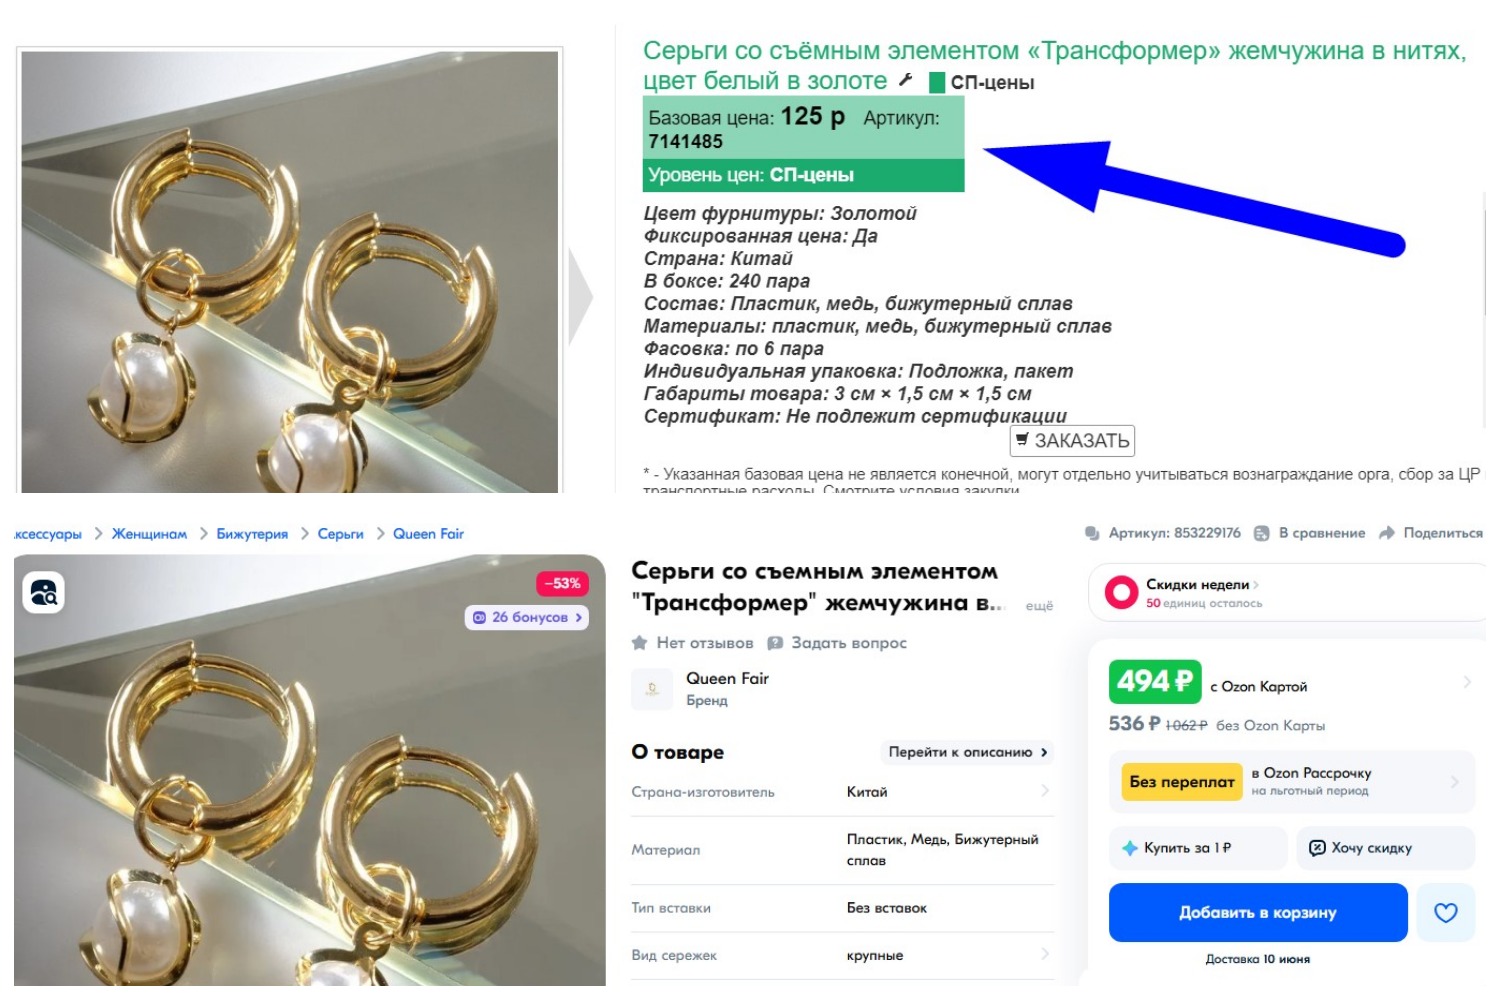The height and width of the screenshot is (1000, 1500).
Task: Click the image search icon on photo
Action: tap(43, 592)
